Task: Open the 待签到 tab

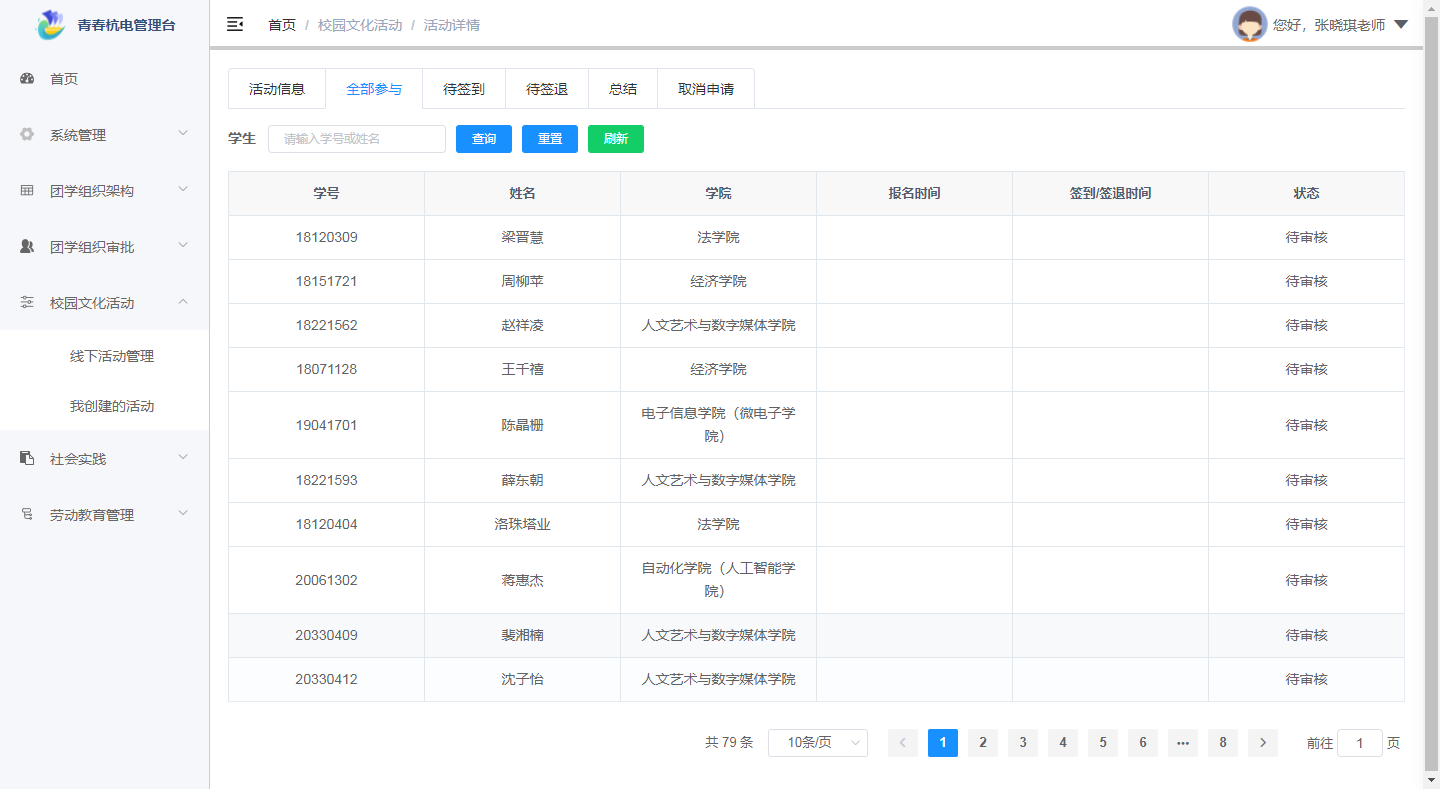Action: 464,88
